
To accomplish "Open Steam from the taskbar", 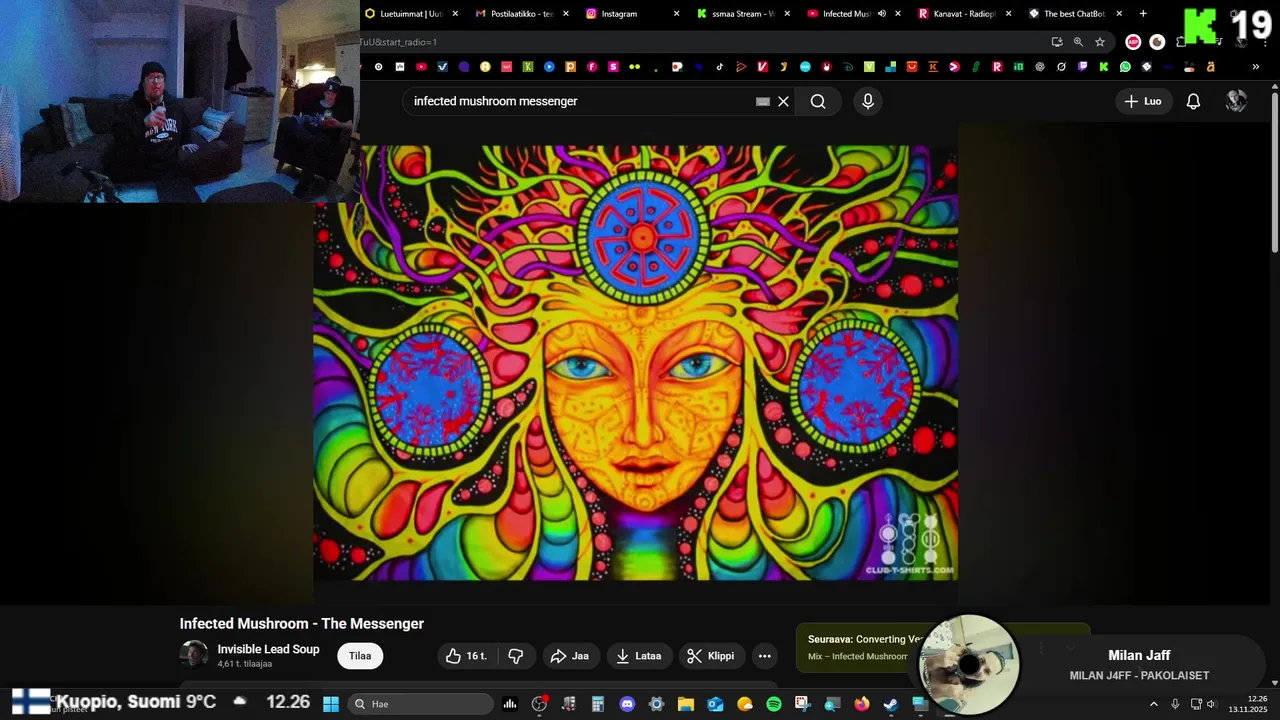I will point(890,704).
